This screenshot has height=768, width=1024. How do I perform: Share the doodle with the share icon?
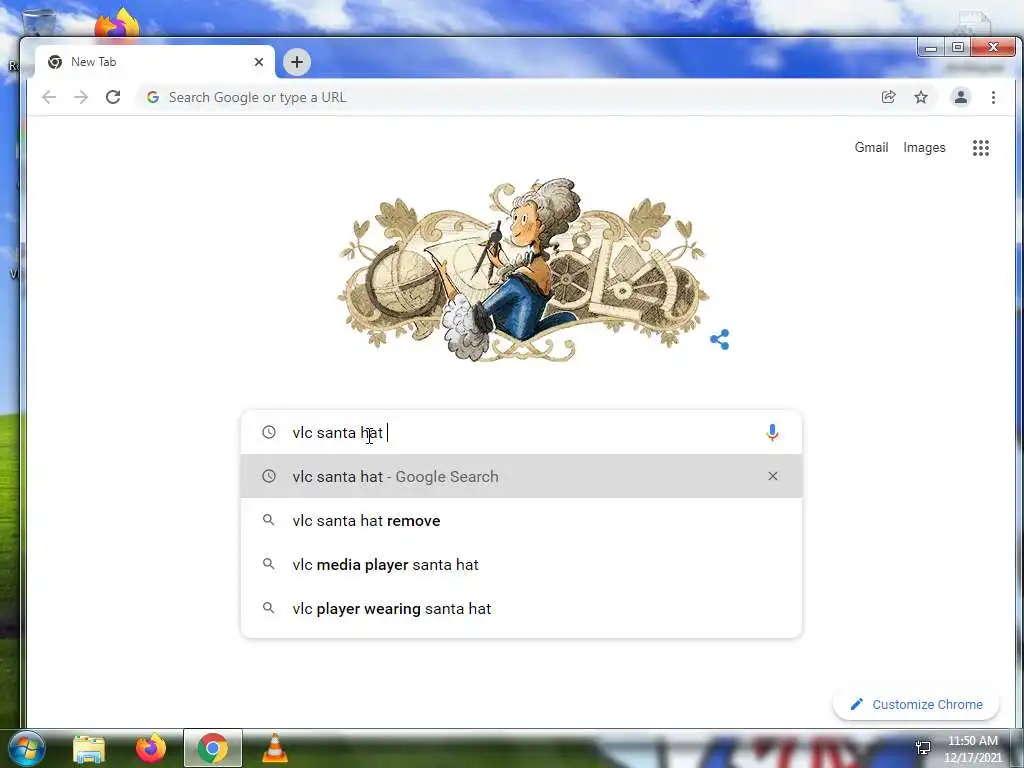tap(720, 340)
